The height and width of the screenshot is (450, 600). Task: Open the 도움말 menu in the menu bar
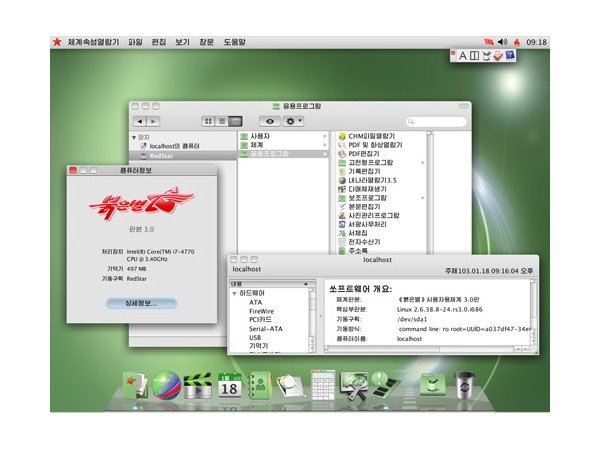click(235, 42)
